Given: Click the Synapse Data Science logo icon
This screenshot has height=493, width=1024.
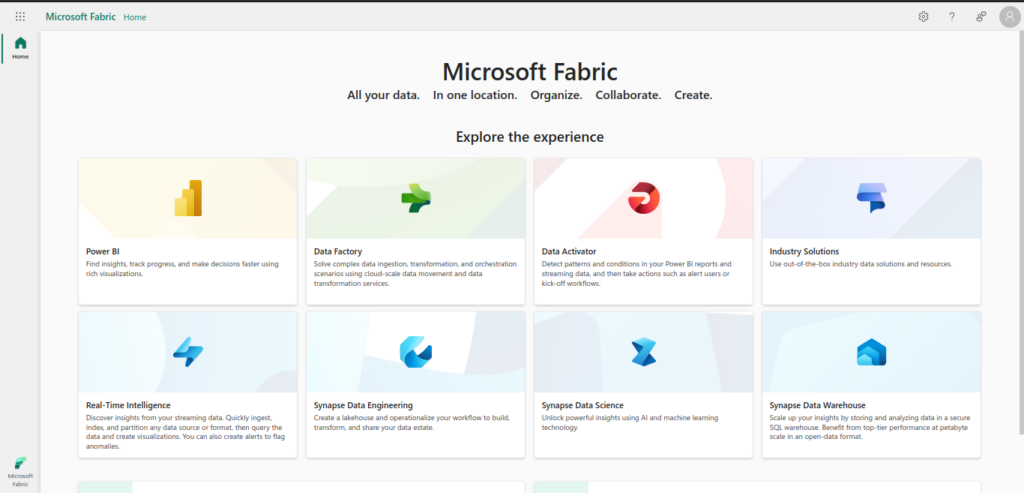Looking at the screenshot, I should (x=643, y=351).
